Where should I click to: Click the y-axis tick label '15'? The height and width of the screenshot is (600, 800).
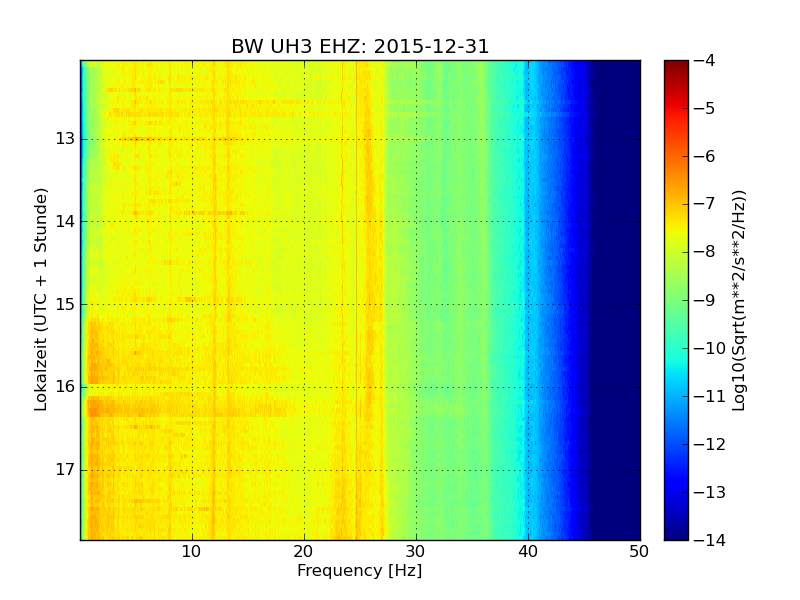click(65, 304)
